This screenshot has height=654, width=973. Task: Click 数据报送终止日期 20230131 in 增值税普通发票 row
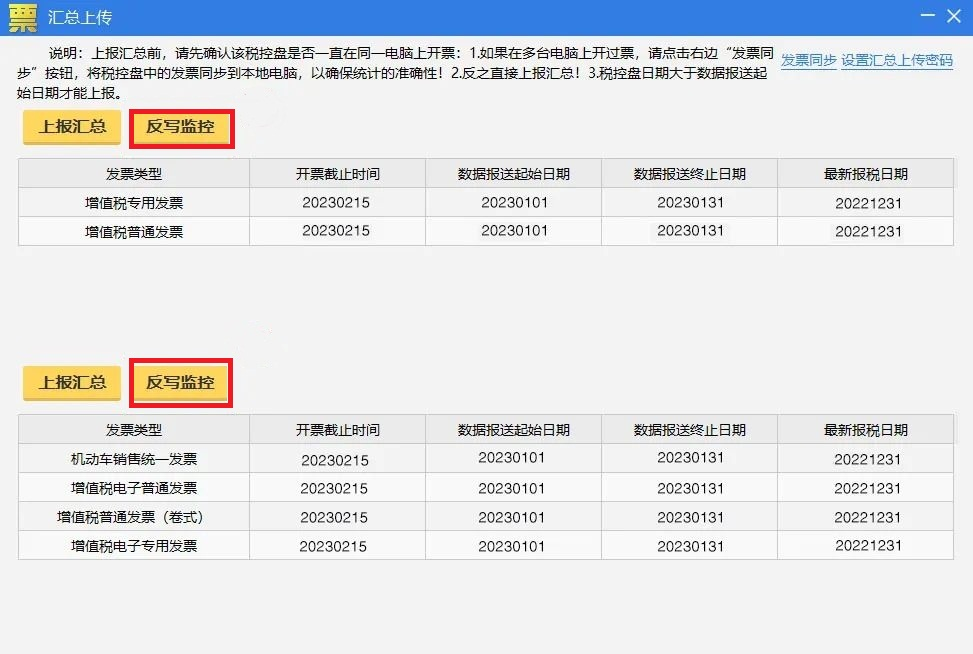click(690, 231)
